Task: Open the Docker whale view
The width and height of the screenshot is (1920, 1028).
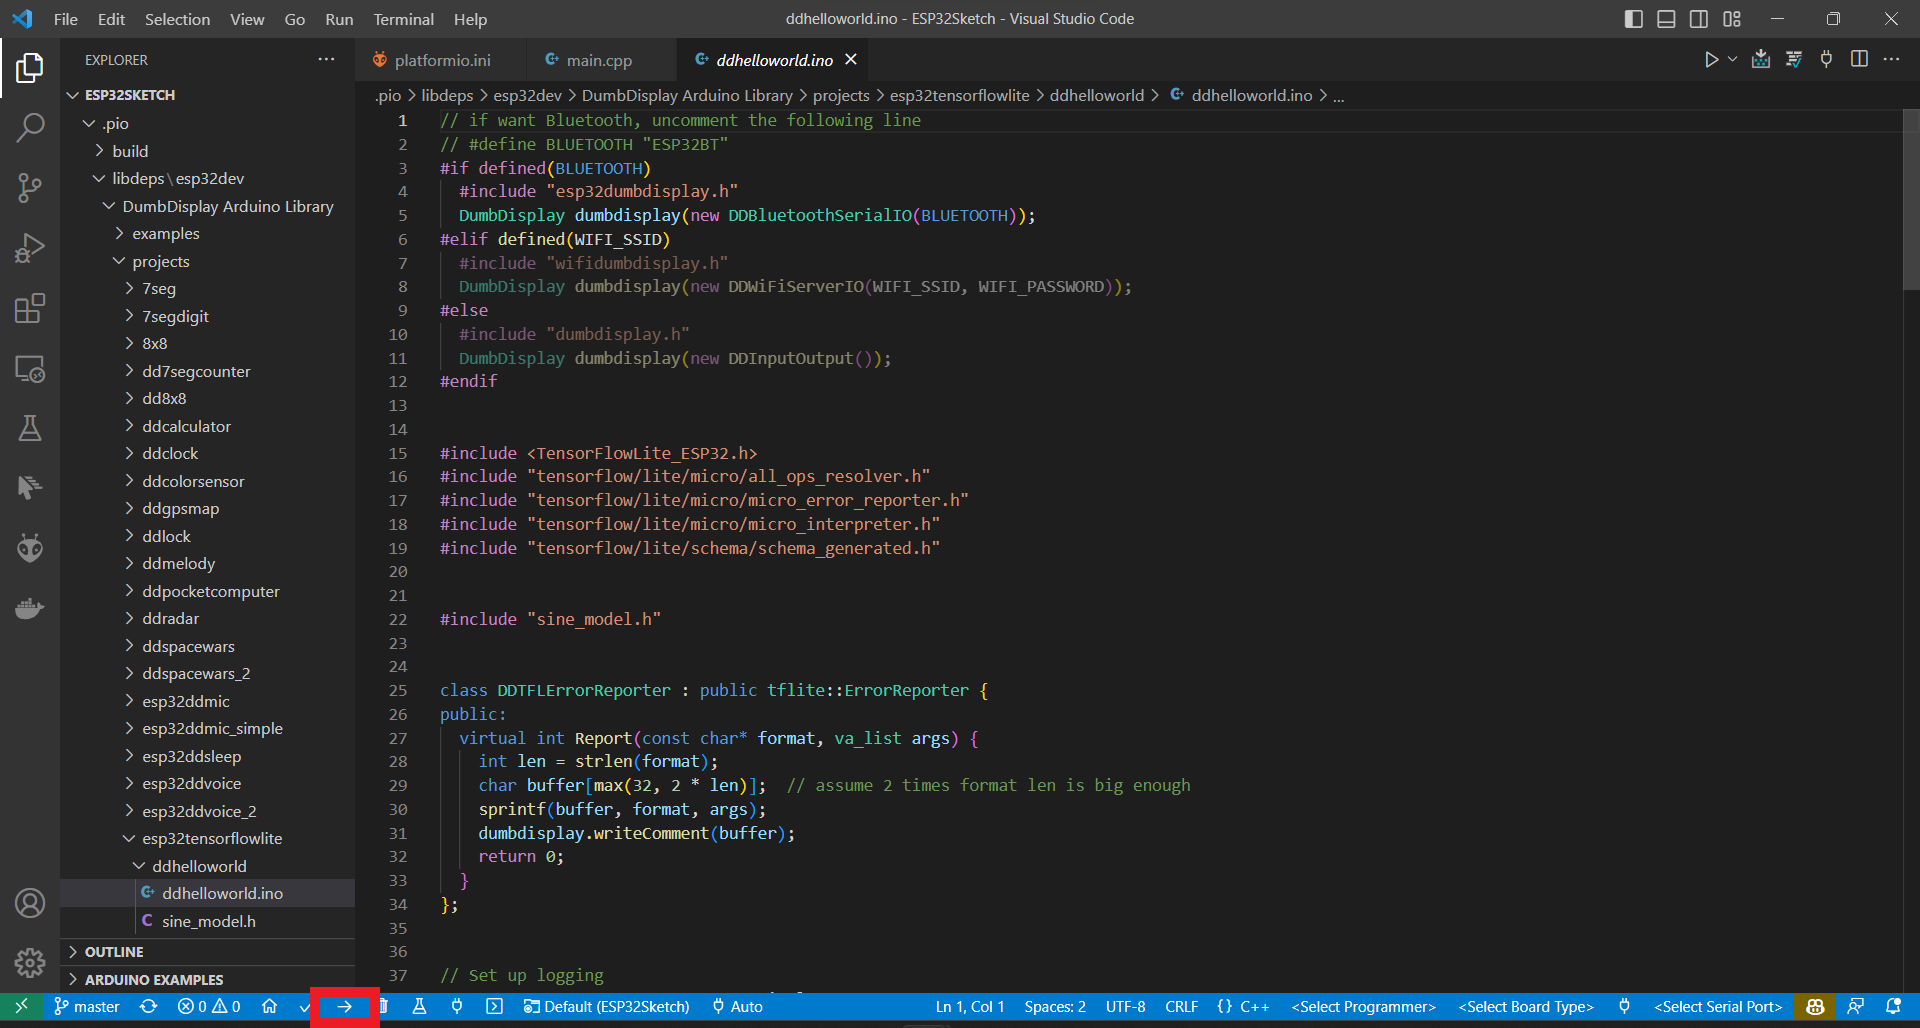Action: pos(30,608)
